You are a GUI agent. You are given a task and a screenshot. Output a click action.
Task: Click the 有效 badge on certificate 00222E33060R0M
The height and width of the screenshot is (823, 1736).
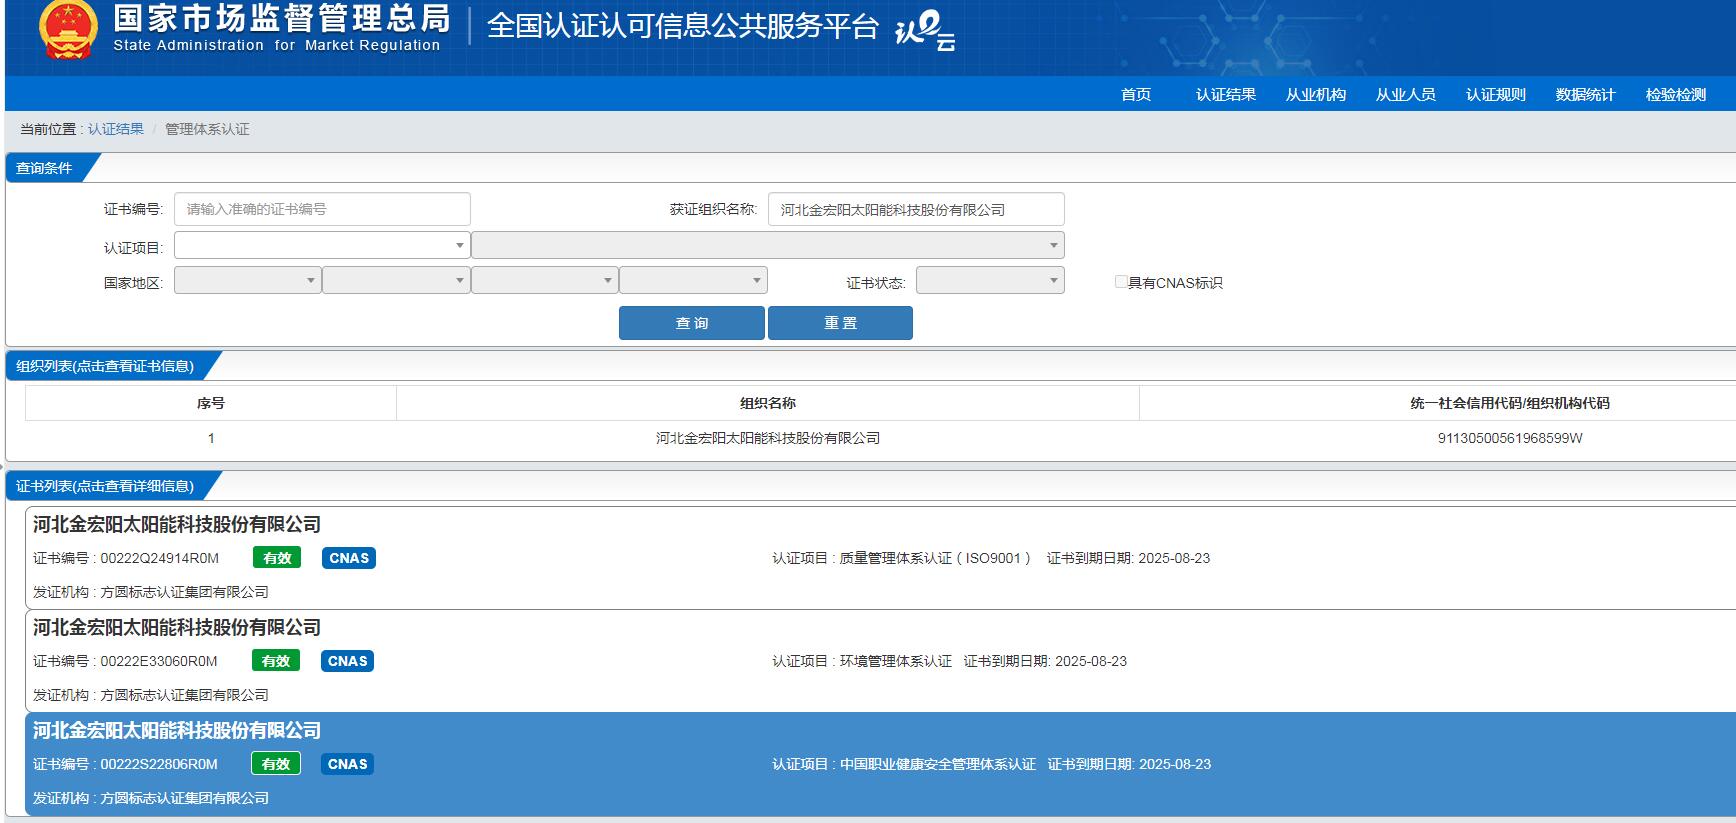pyautogui.click(x=276, y=661)
